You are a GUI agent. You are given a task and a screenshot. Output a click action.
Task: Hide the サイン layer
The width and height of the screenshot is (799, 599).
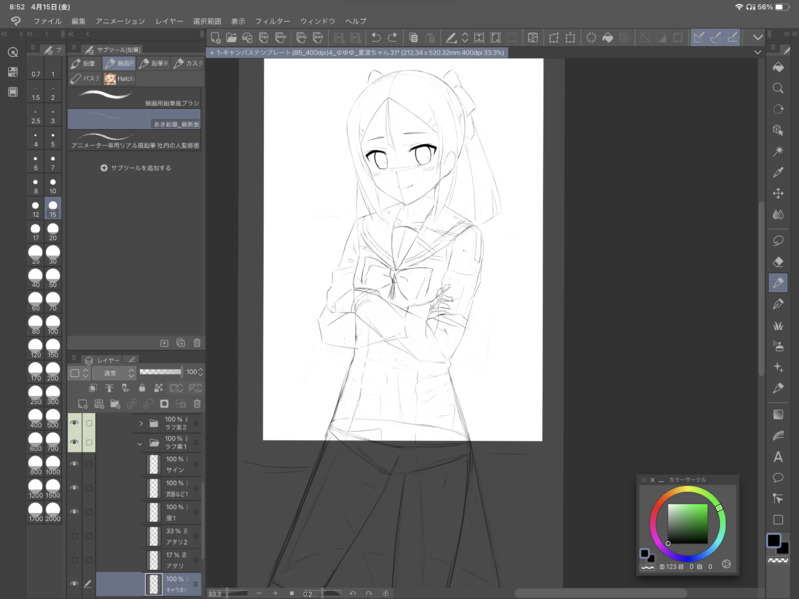74,464
